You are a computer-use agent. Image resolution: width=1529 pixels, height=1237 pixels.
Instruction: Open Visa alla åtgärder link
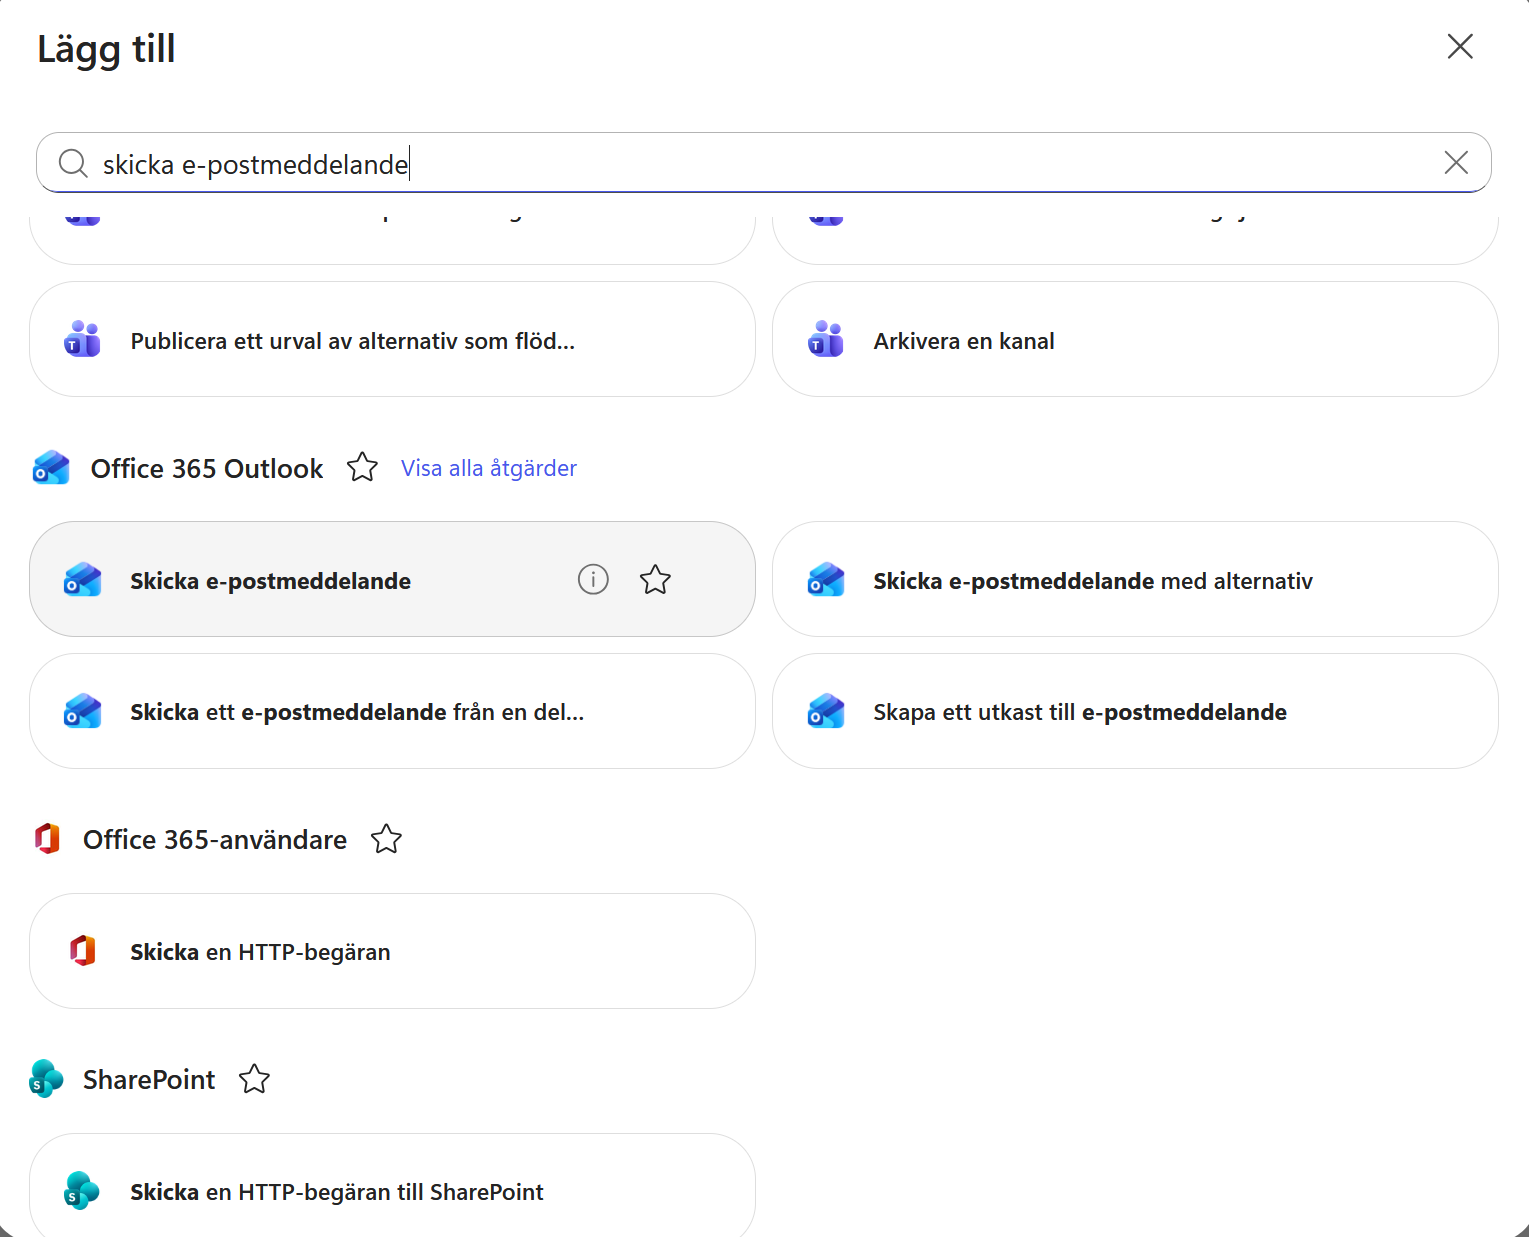(x=489, y=468)
